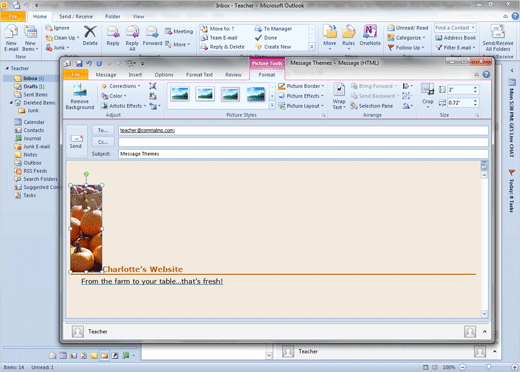
Task: Open the Format Text tab
Action: point(199,75)
